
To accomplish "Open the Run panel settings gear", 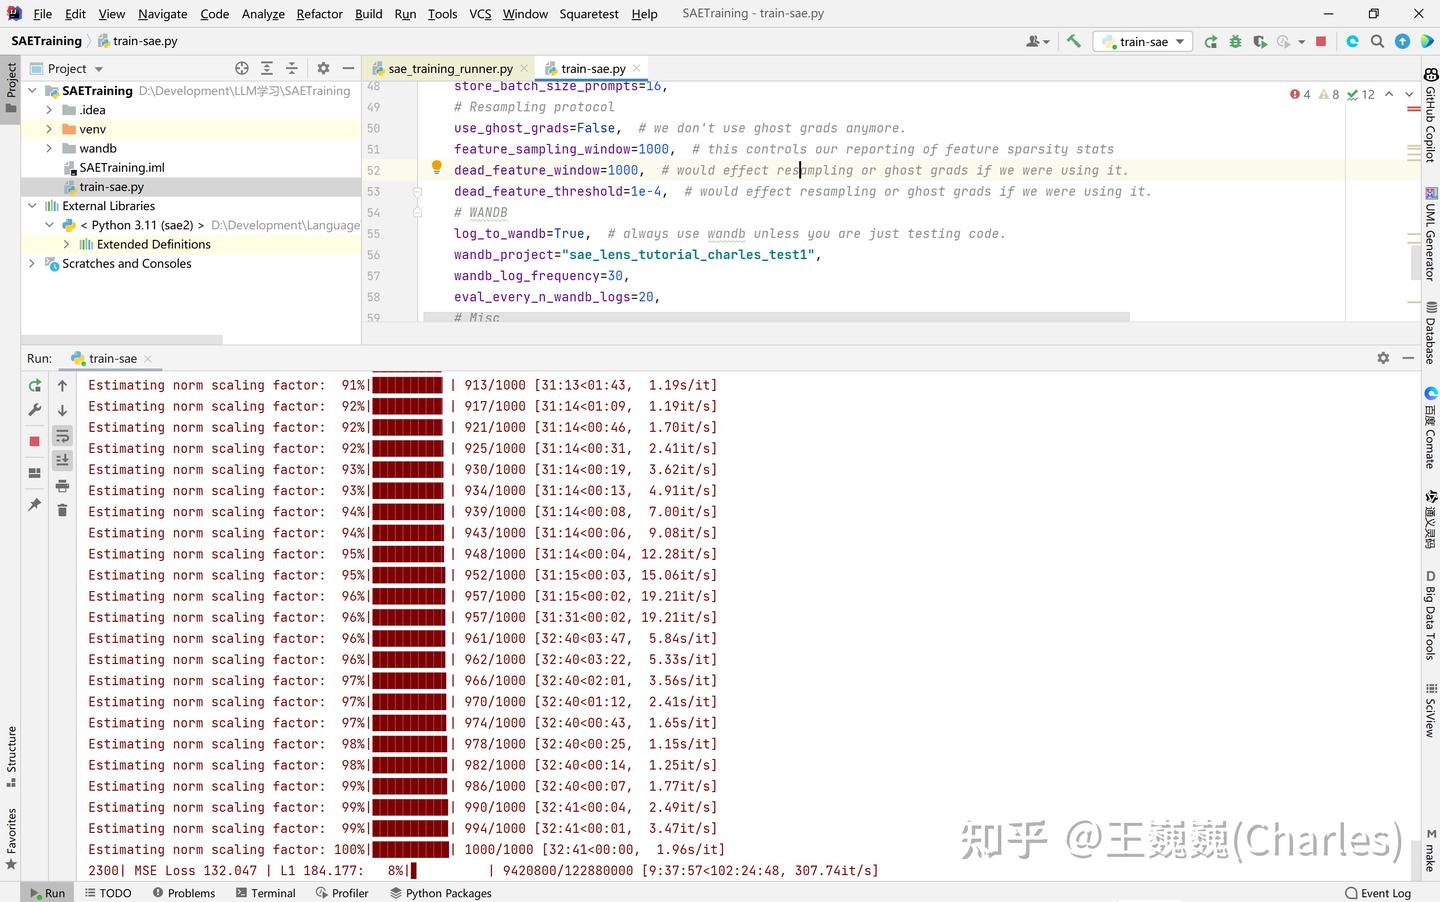I will 1383,357.
